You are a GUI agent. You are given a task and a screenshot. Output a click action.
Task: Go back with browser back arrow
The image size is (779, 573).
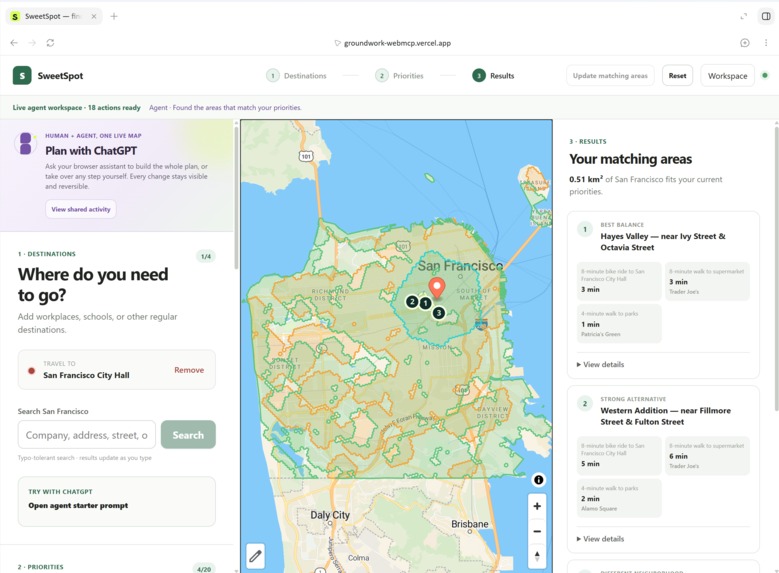[14, 43]
